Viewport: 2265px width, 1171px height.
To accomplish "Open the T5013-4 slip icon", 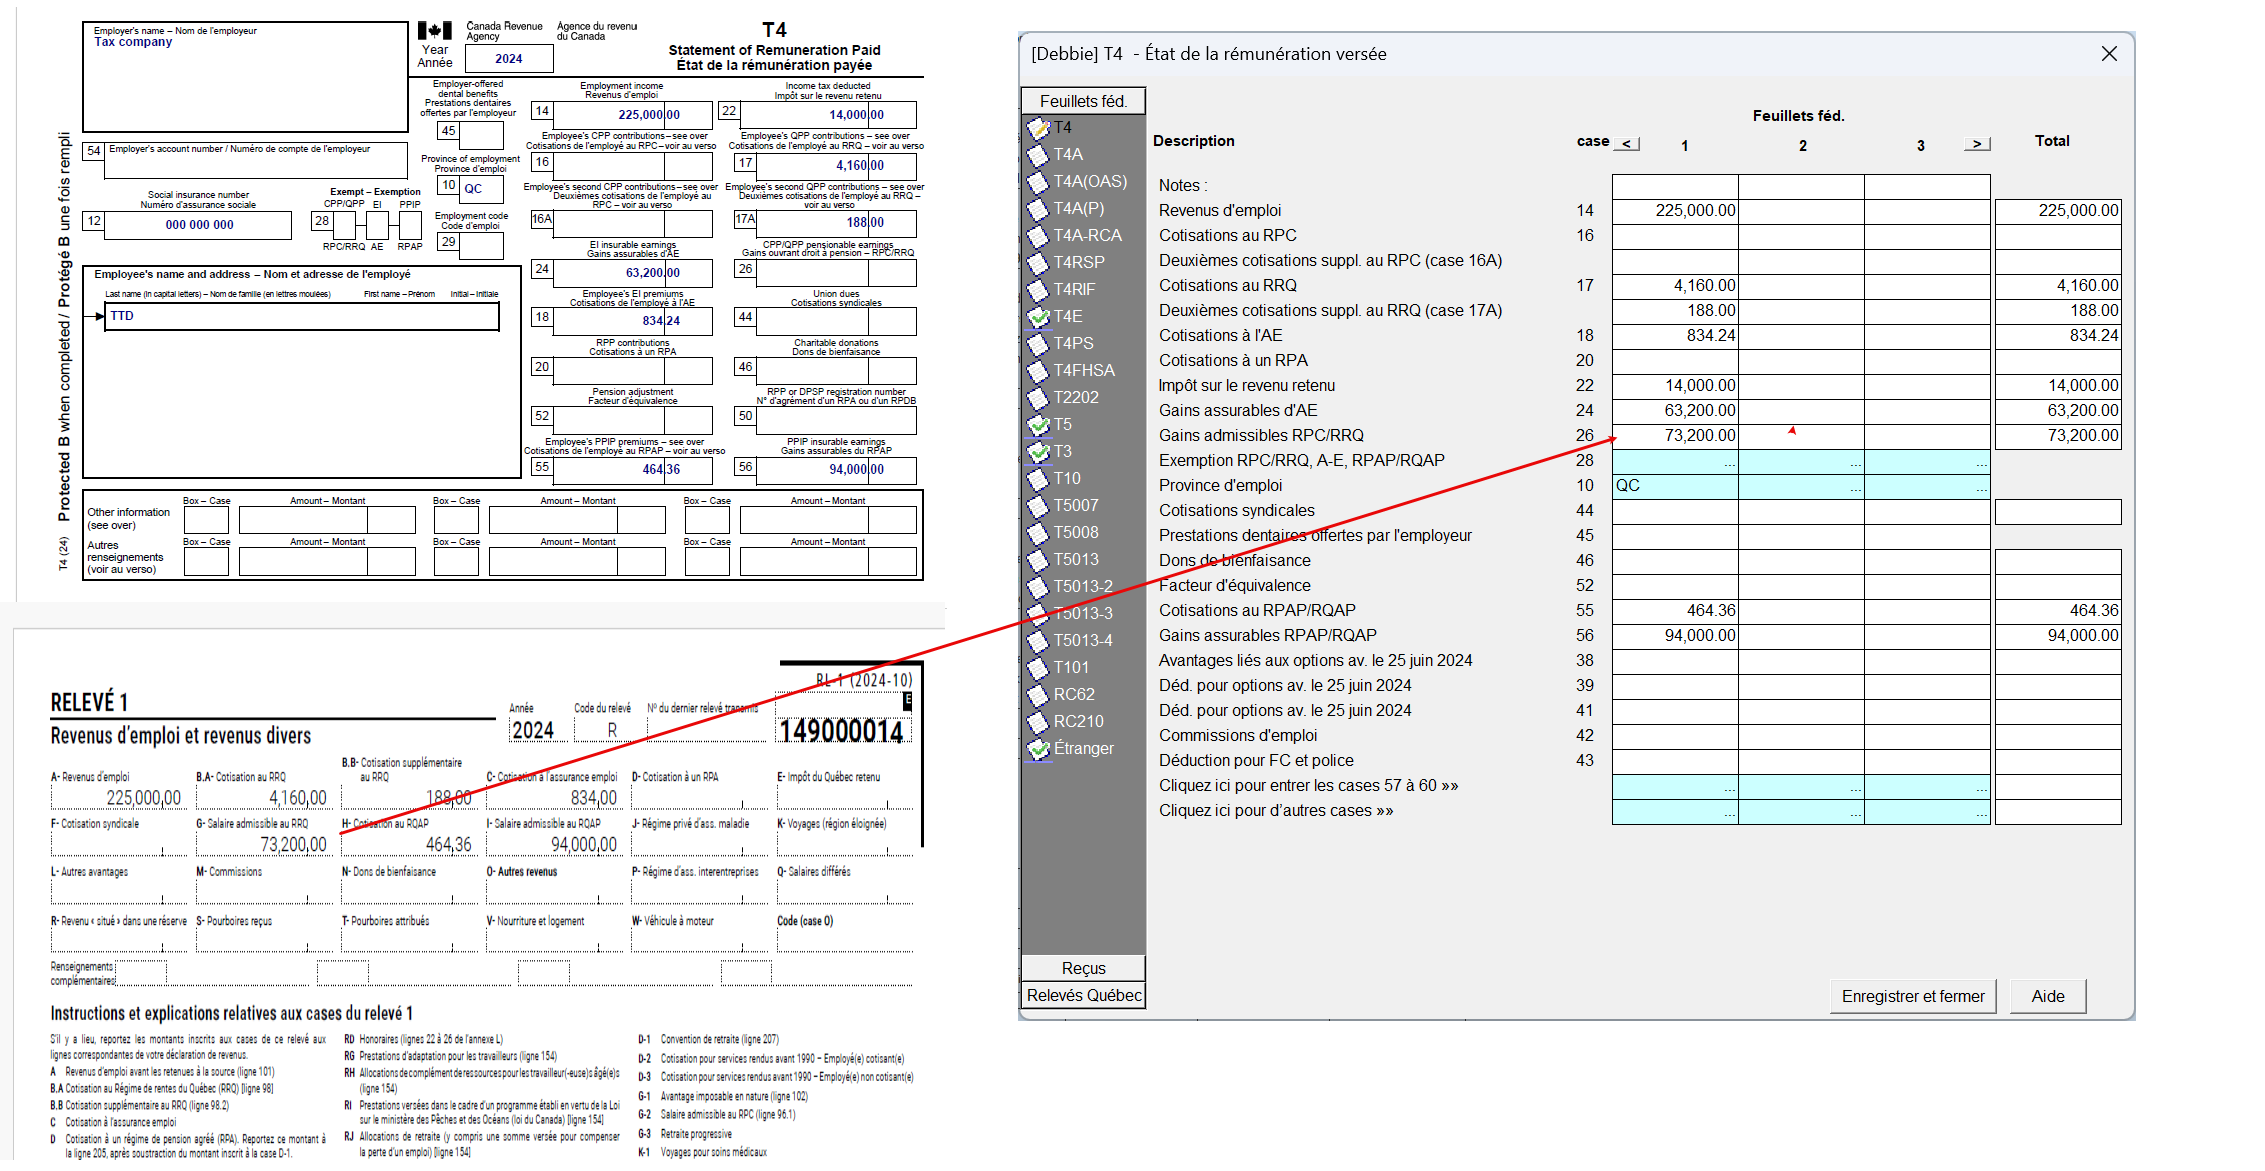I will 1038,641.
